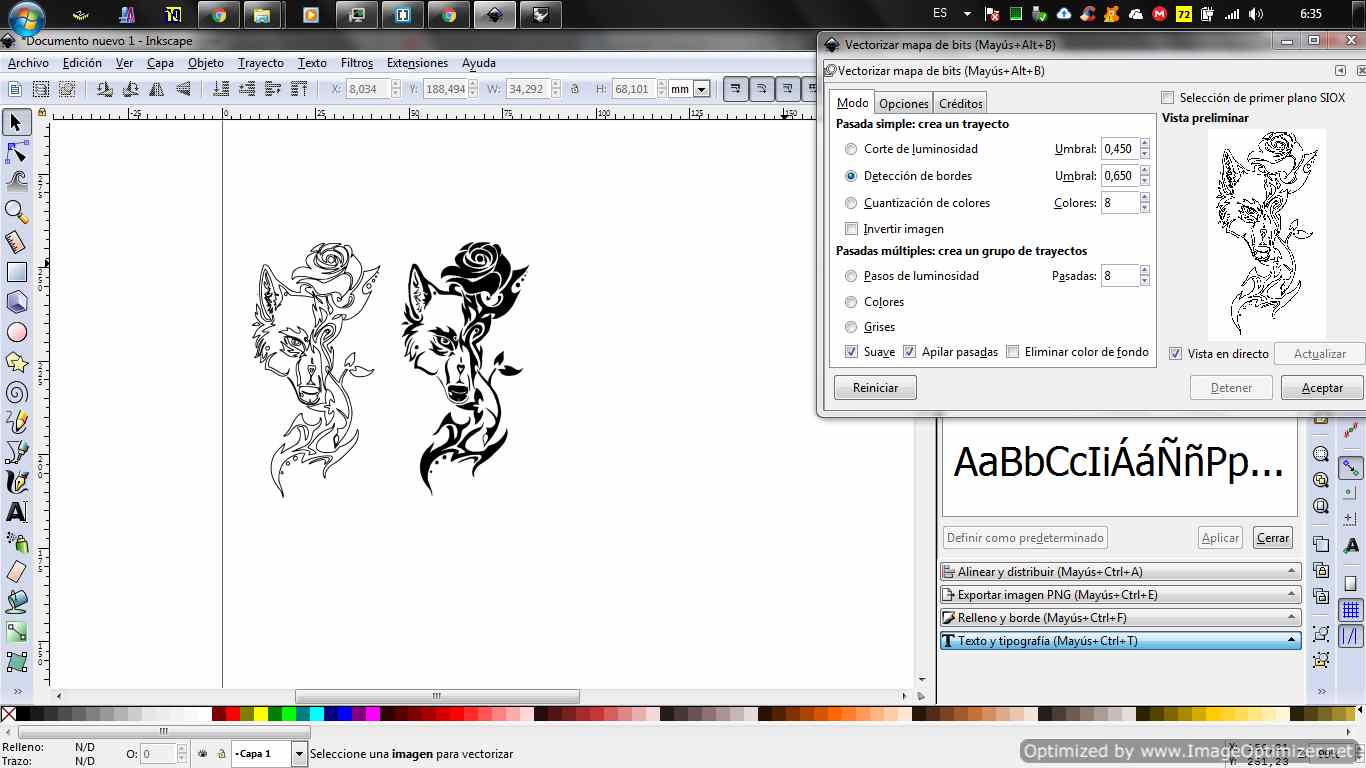This screenshot has width=1366, height=768.
Task: Expand Alinear y distribuir panel
Action: click(1120, 572)
